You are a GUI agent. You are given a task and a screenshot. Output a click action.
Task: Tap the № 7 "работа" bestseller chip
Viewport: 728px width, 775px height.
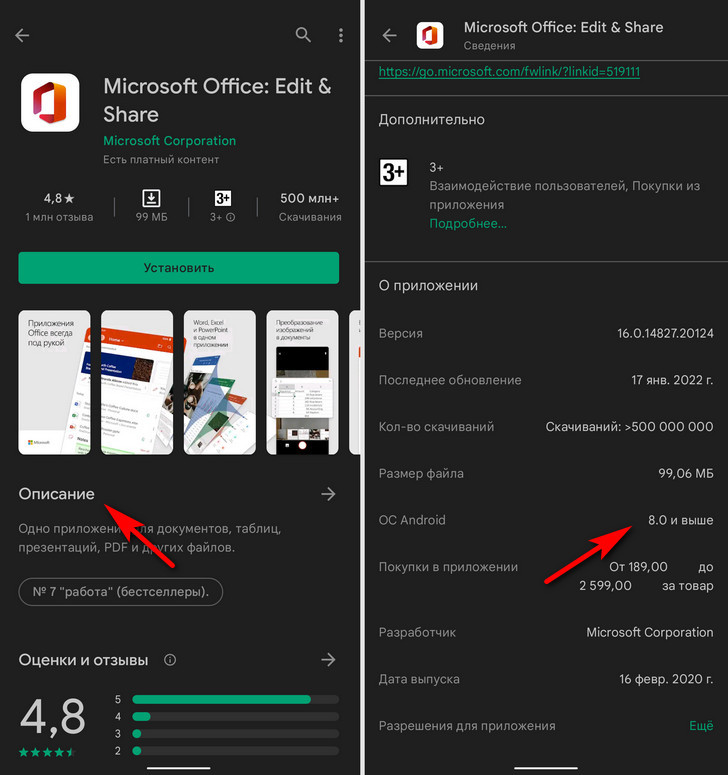click(x=121, y=592)
